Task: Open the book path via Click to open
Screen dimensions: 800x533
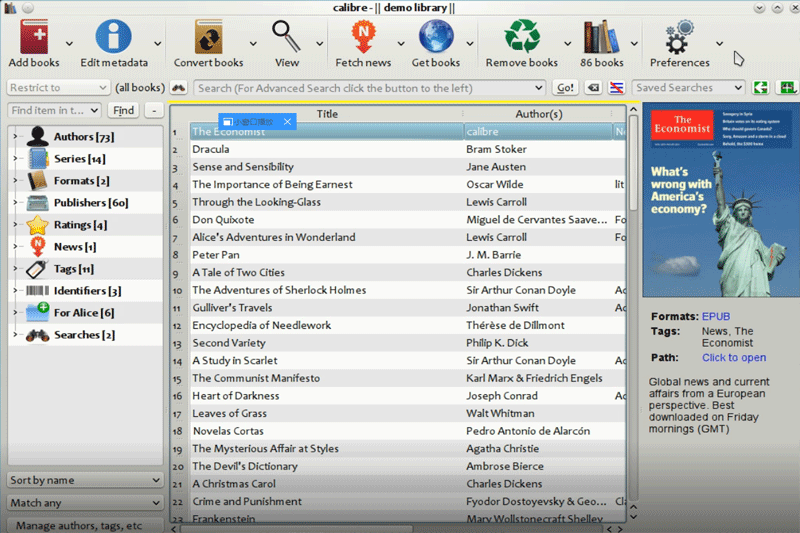Action: click(x=733, y=358)
